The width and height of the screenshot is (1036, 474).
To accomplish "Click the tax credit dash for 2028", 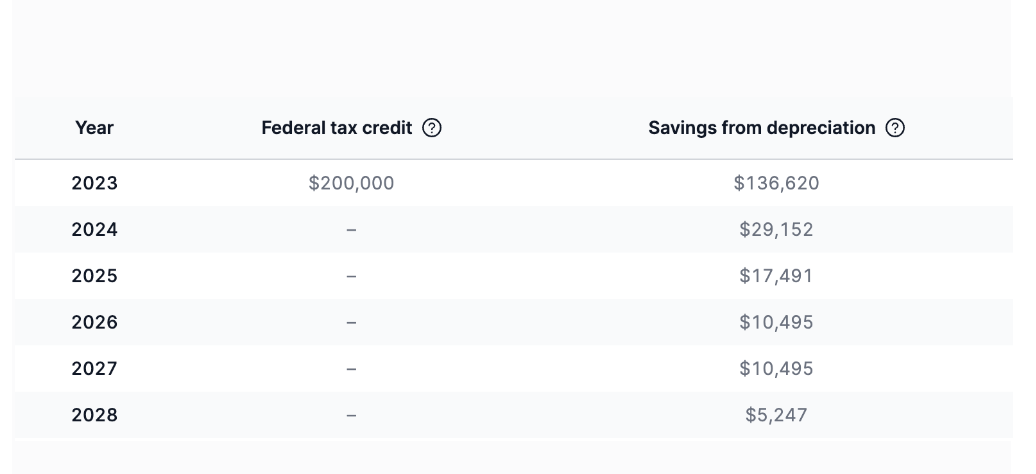I will 351,415.
